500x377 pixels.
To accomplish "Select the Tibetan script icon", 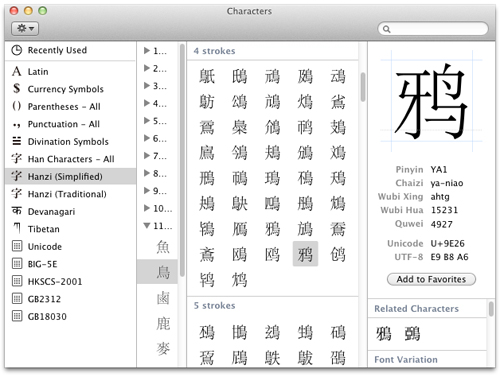I will pos(17,229).
